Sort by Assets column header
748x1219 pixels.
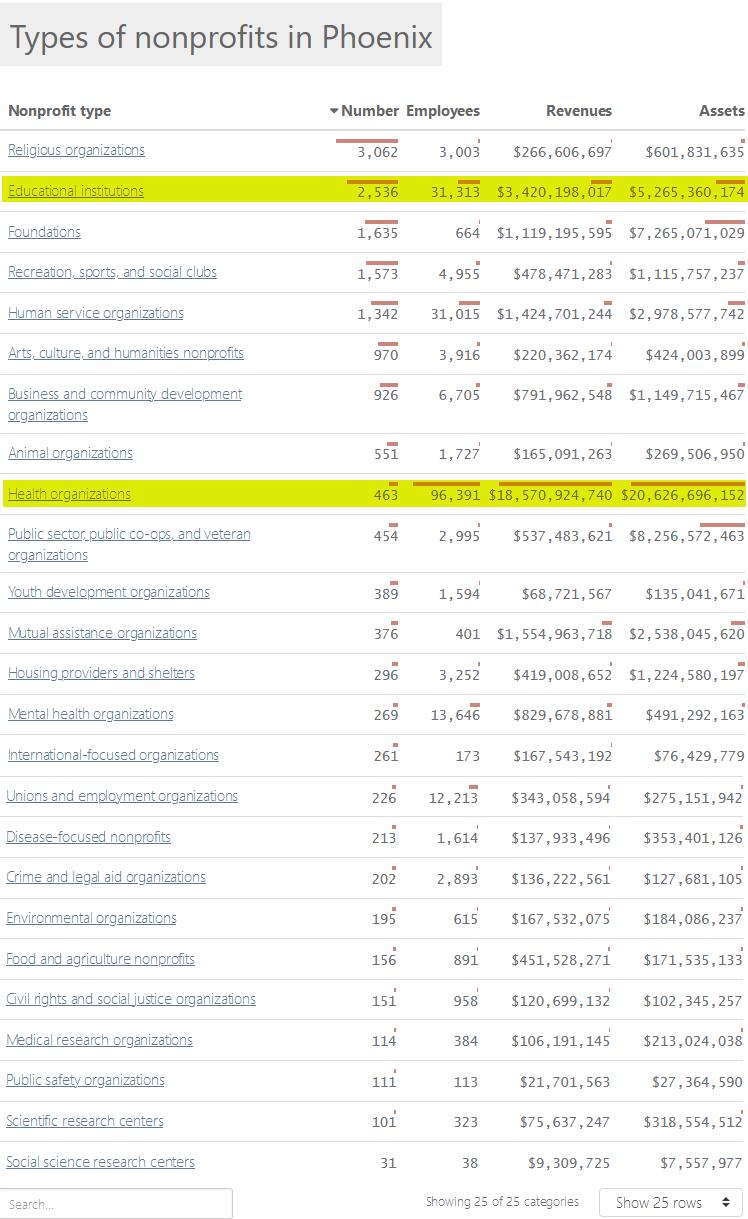(x=722, y=111)
